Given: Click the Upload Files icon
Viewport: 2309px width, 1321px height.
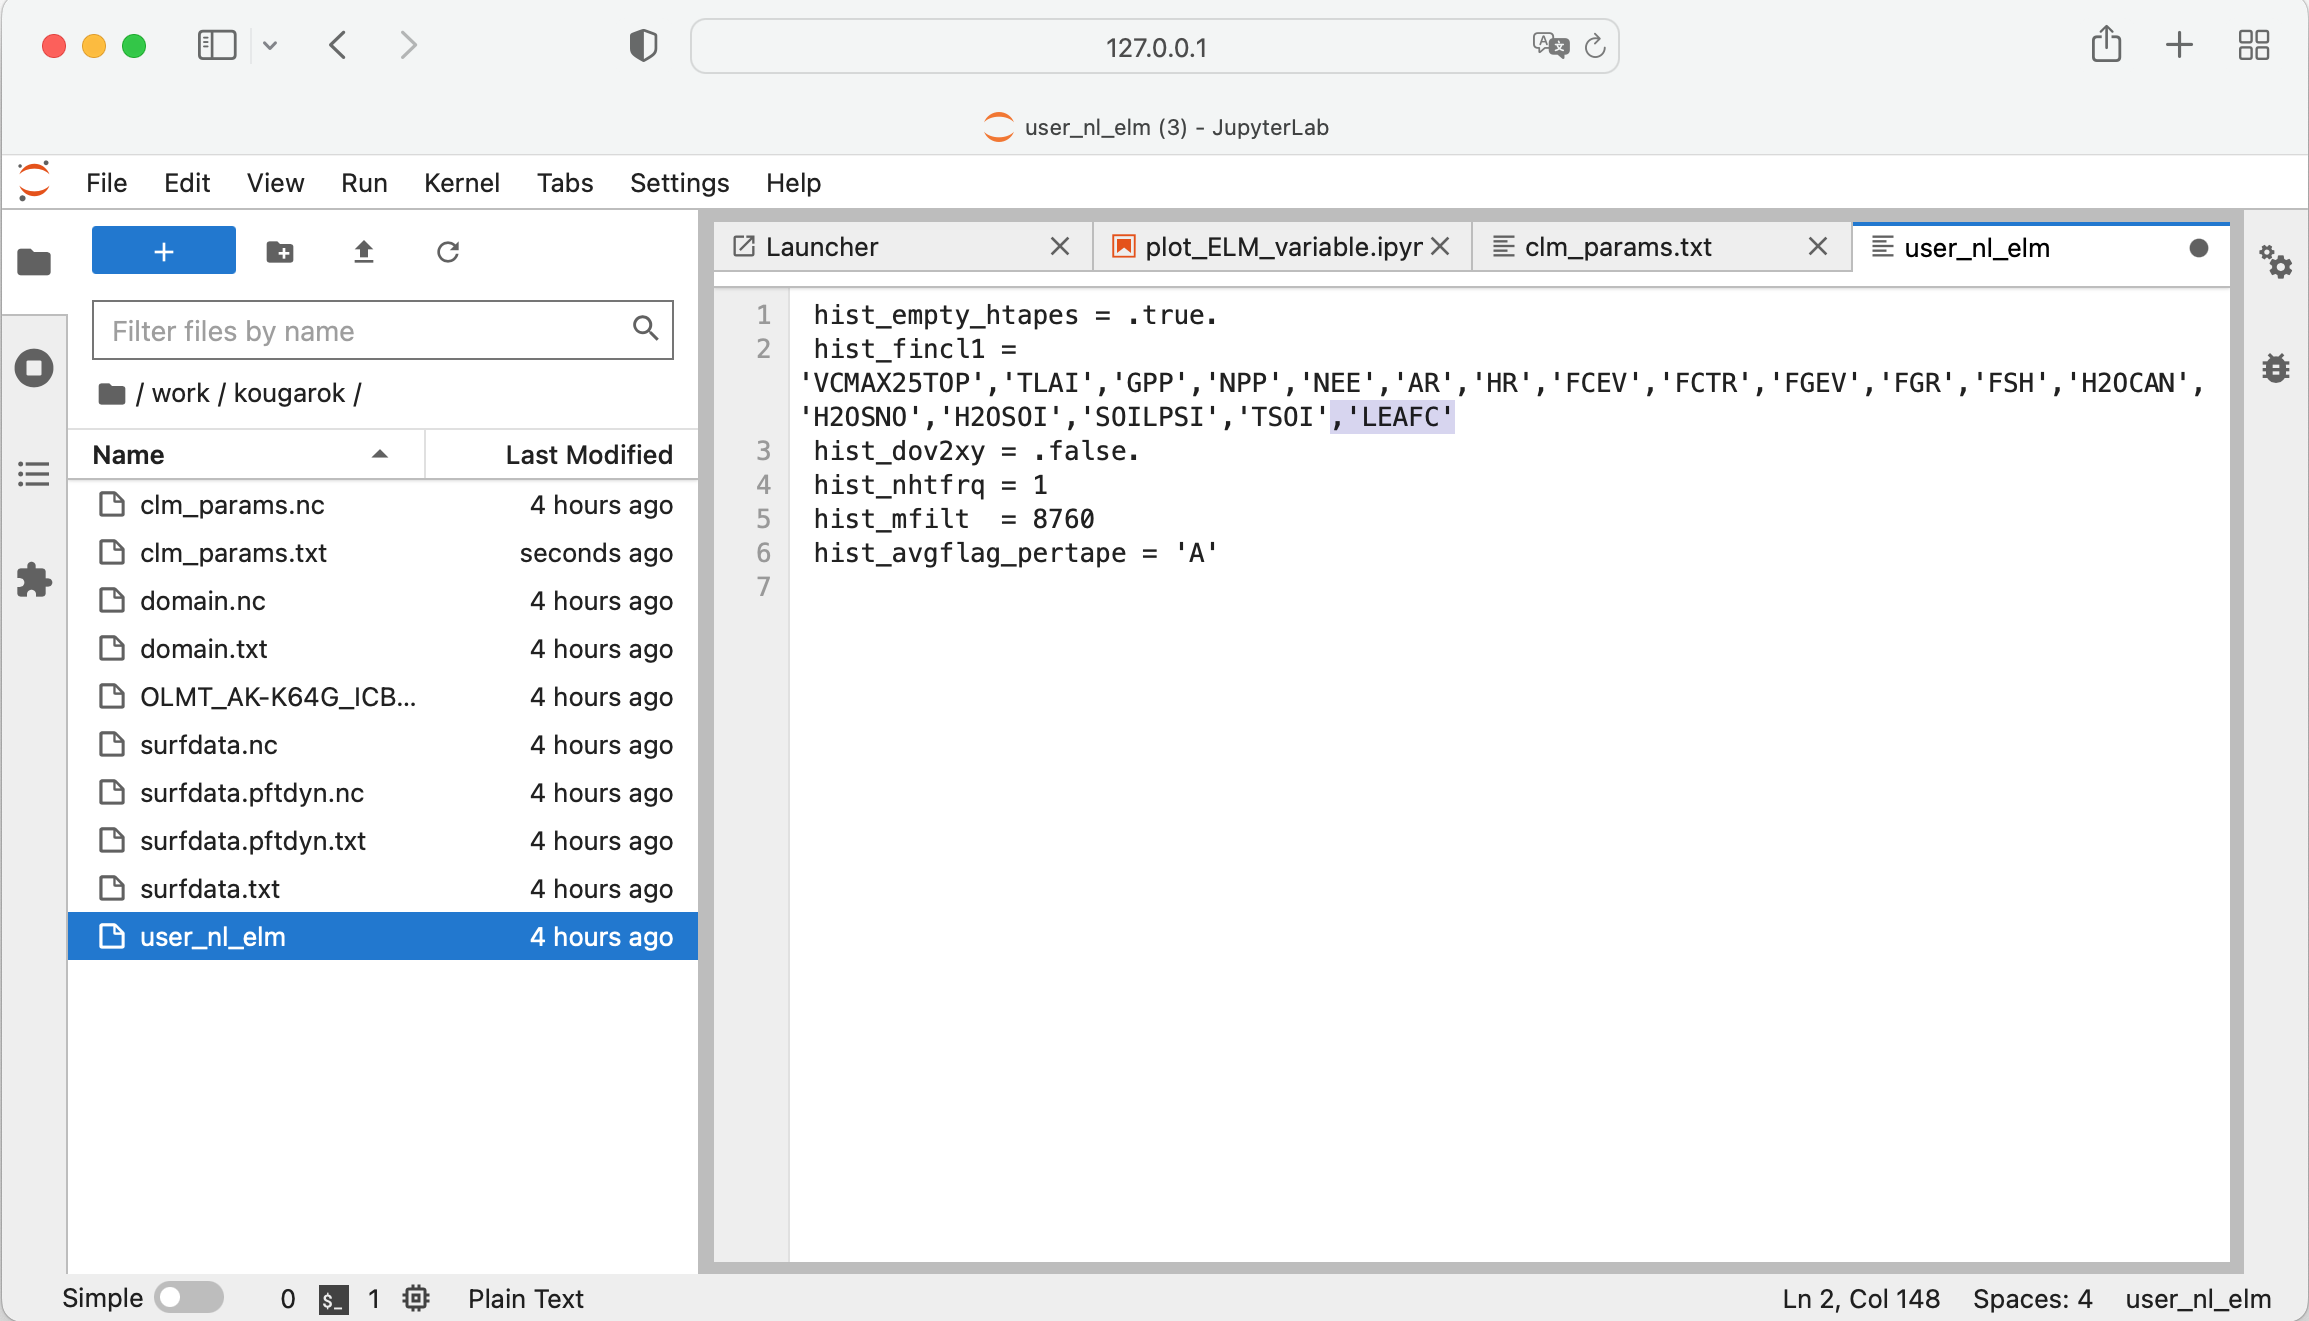Looking at the screenshot, I should (363, 252).
